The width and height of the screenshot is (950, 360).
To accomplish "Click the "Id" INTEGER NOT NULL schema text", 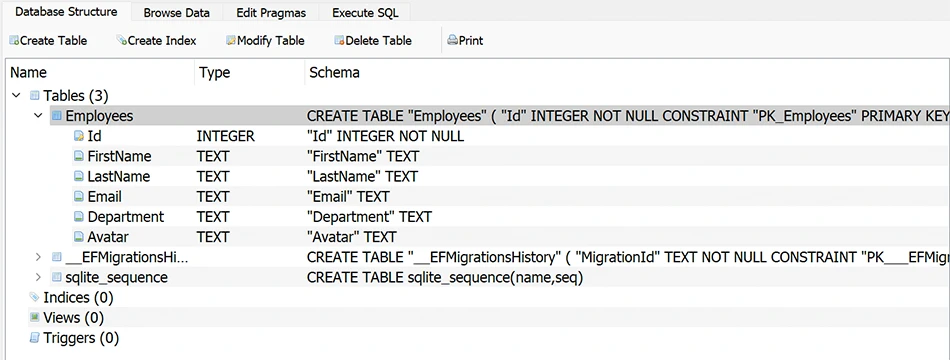I will [x=385, y=136].
